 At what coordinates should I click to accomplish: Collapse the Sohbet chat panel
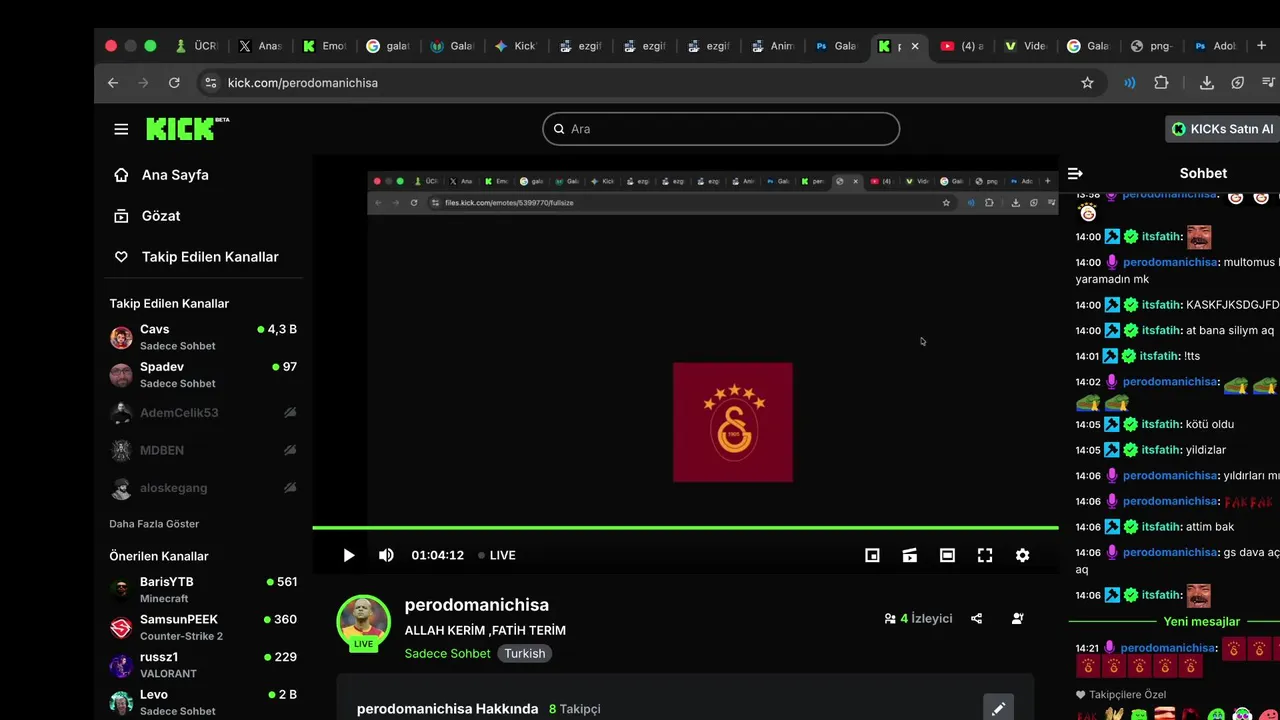(1075, 173)
